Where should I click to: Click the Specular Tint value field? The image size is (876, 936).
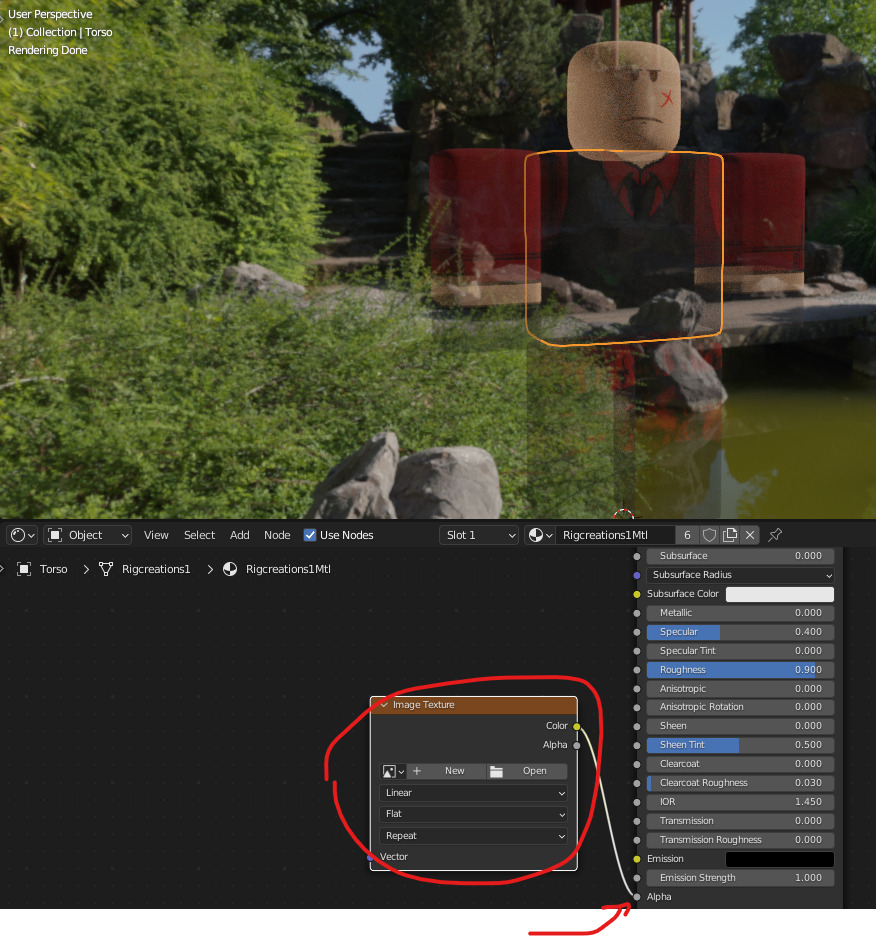pos(740,651)
